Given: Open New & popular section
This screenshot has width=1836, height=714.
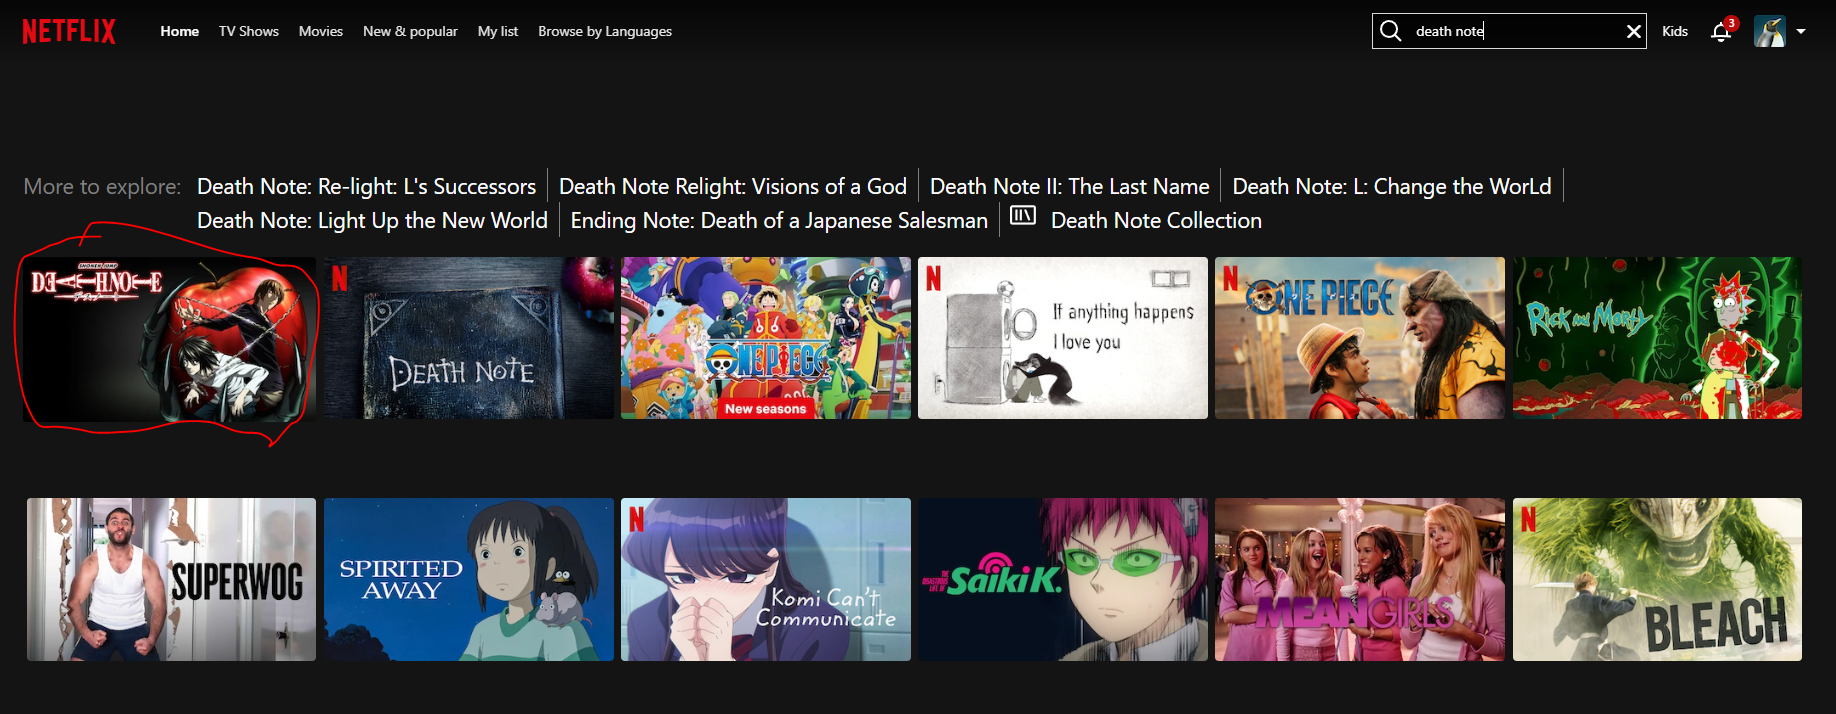Looking at the screenshot, I should point(410,31).
